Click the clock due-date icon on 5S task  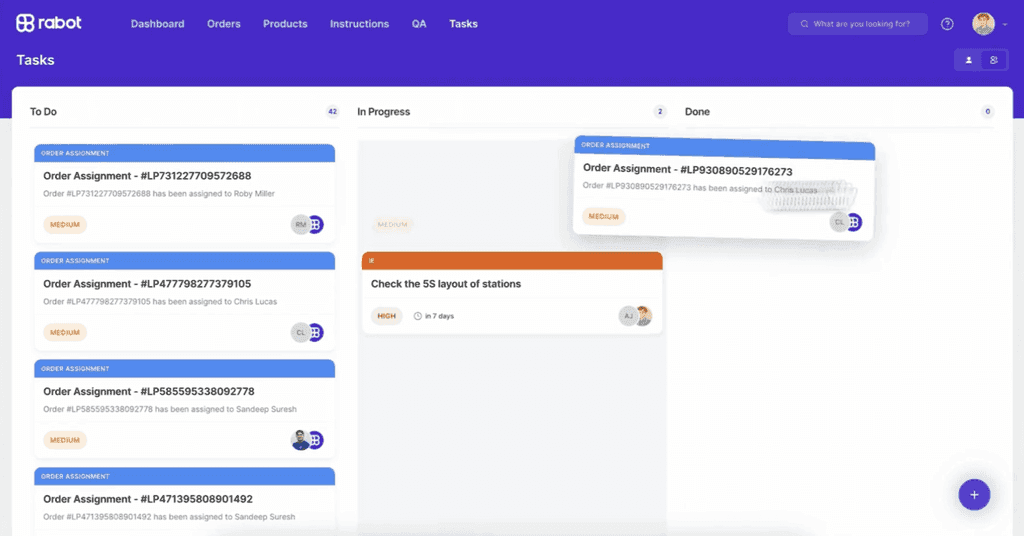click(417, 316)
